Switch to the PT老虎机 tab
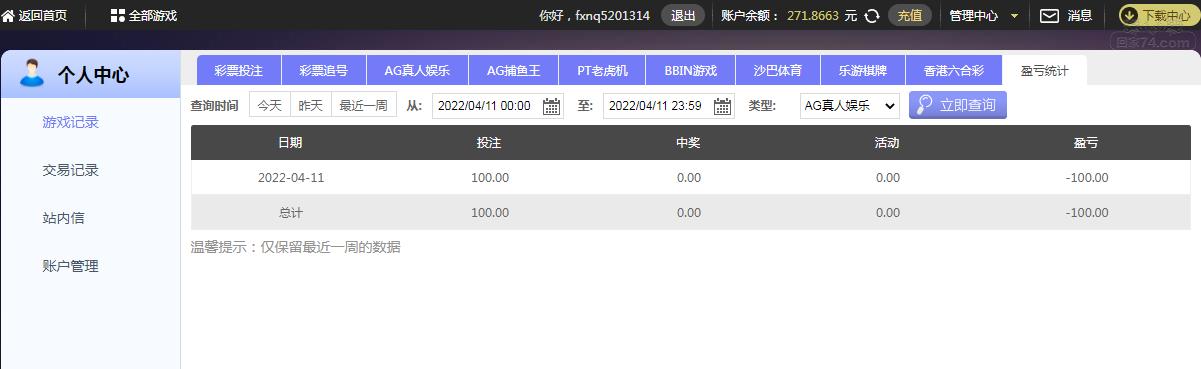The image size is (1201, 369). click(x=603, y=70)
